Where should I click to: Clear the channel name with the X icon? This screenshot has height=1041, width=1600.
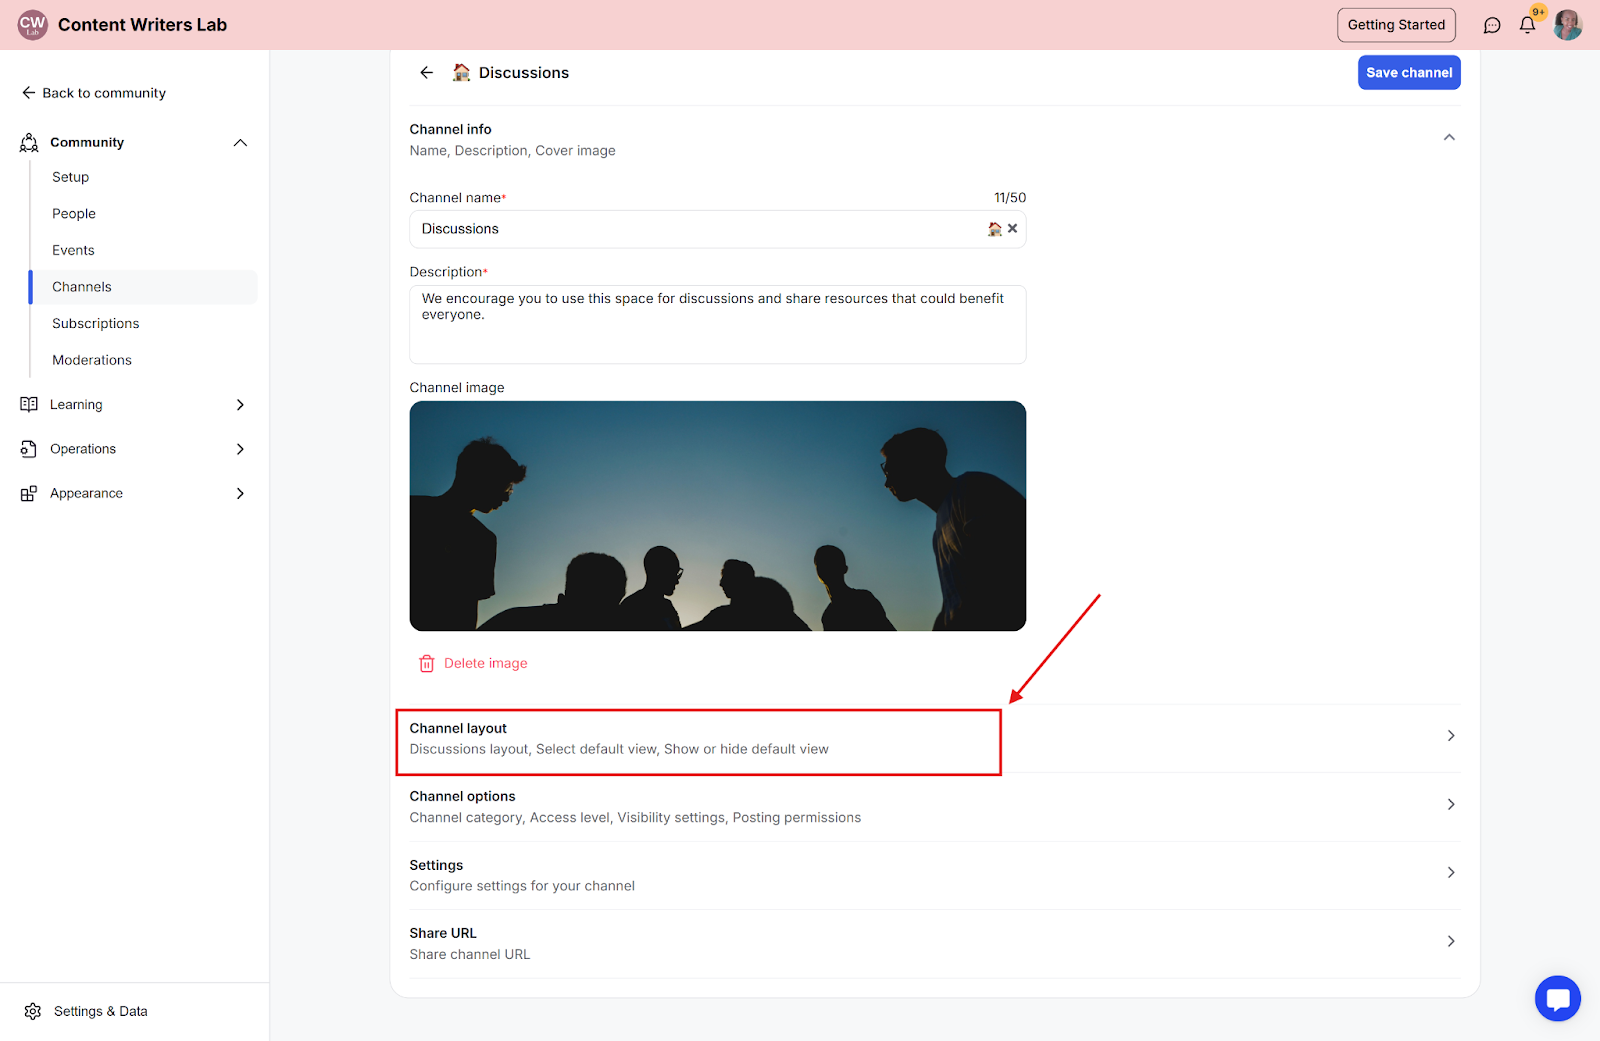1013,229
